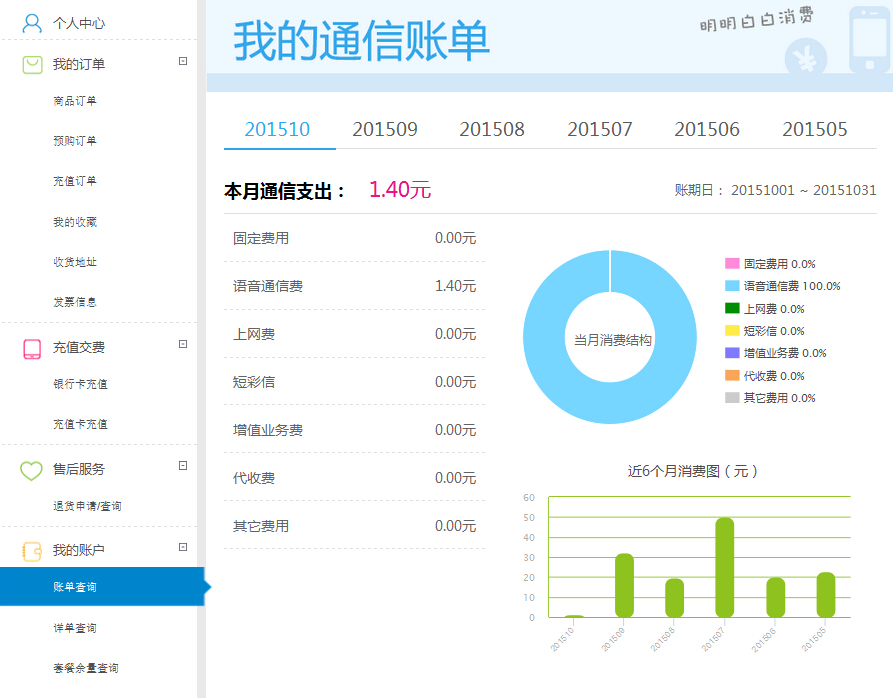Click green 上网费 legend swatch
This screenshot has width=893, height=698.
tap(732, 308)
